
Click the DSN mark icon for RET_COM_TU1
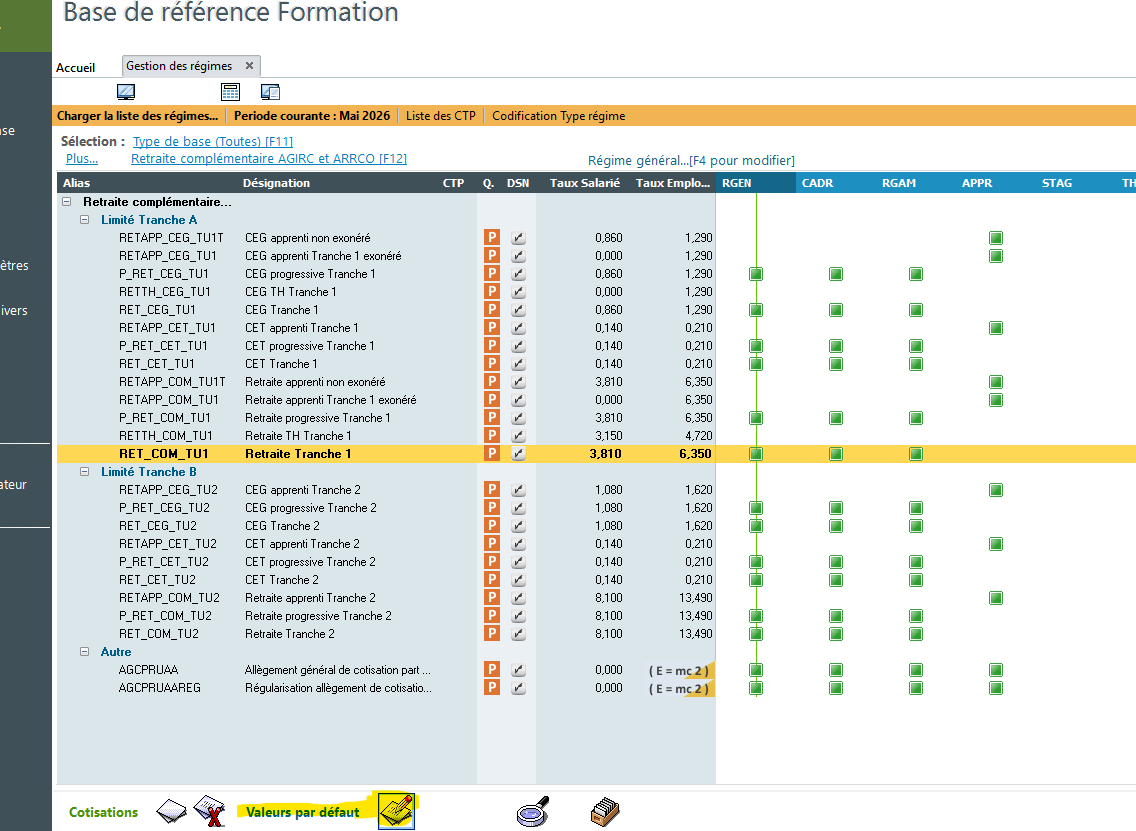click(518, 454)
